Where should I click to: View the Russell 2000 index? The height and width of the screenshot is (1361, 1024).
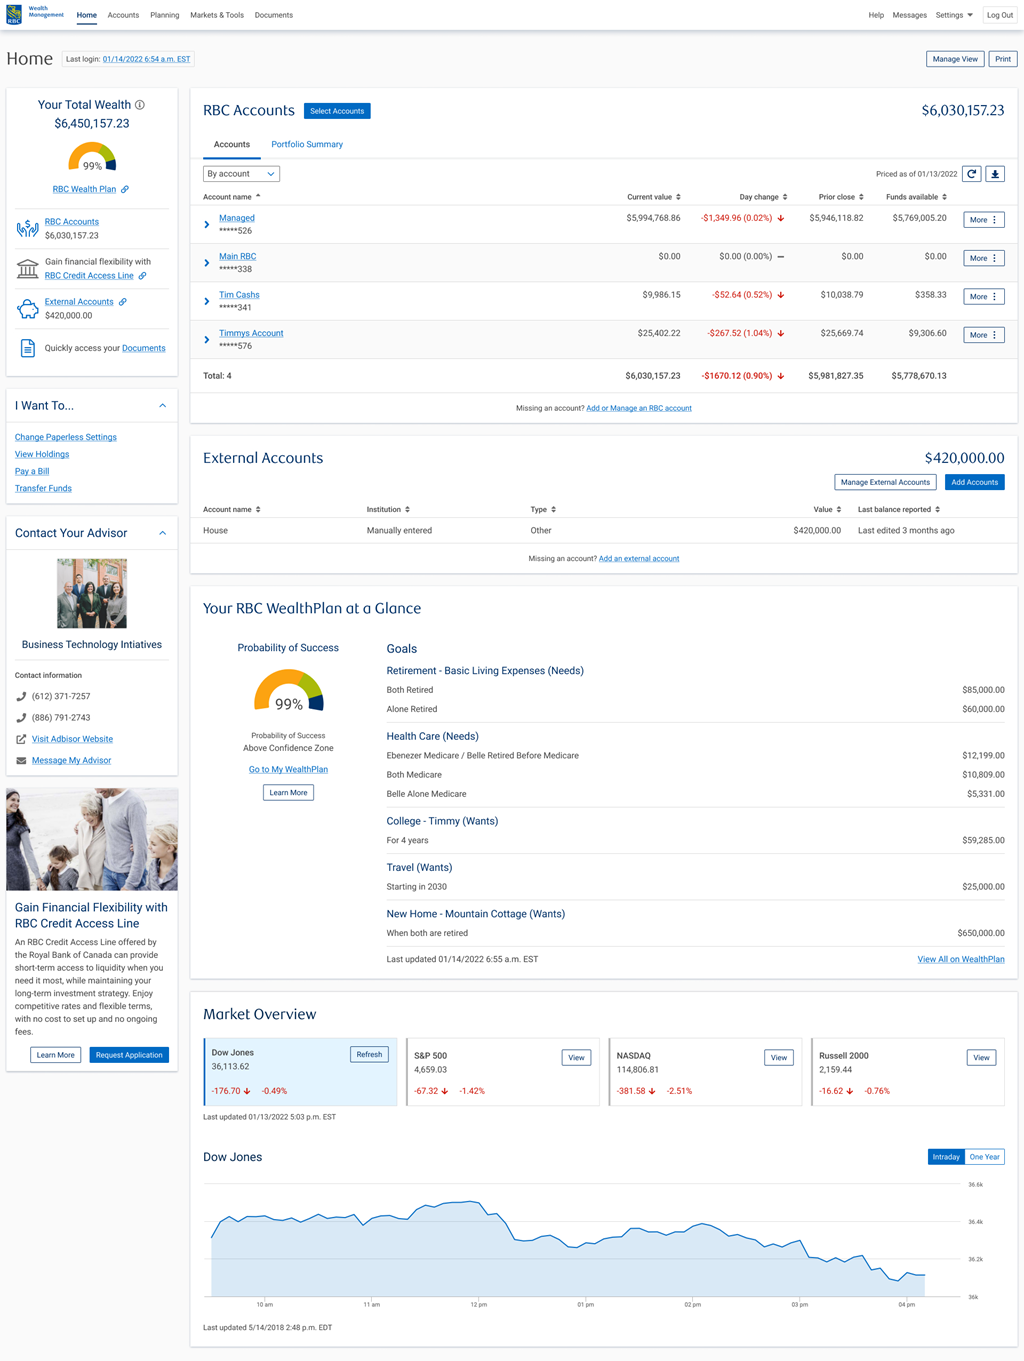click(x=982, y=1057)
